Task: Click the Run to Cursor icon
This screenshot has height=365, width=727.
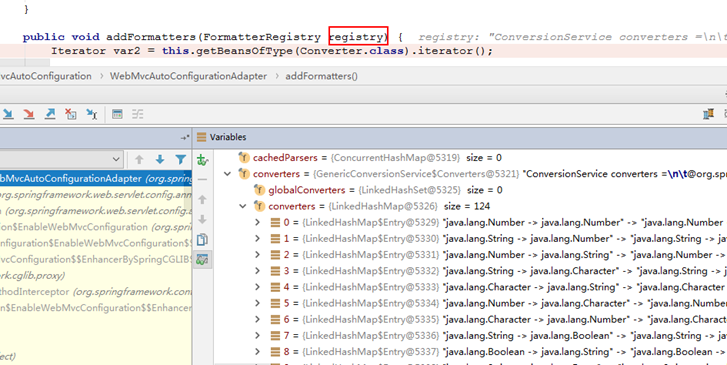Action: [92, 114]
